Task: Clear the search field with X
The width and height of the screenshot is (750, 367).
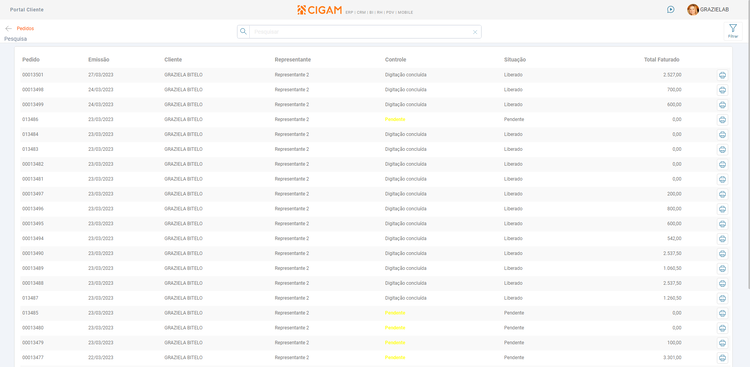Action: (475, 32)
